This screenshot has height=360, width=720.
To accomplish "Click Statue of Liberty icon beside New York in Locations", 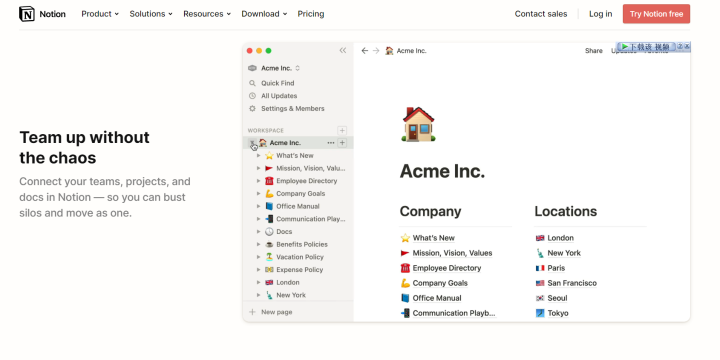I will click(540, 253).
